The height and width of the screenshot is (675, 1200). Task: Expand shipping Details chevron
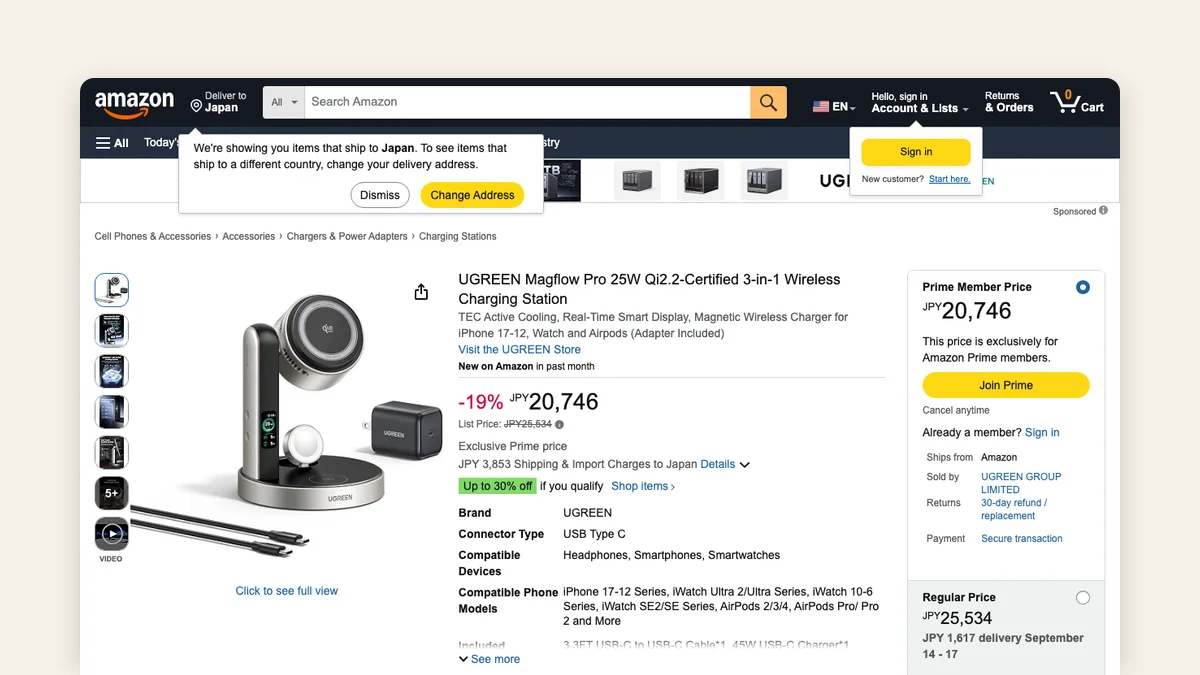[x=744, y=465]
